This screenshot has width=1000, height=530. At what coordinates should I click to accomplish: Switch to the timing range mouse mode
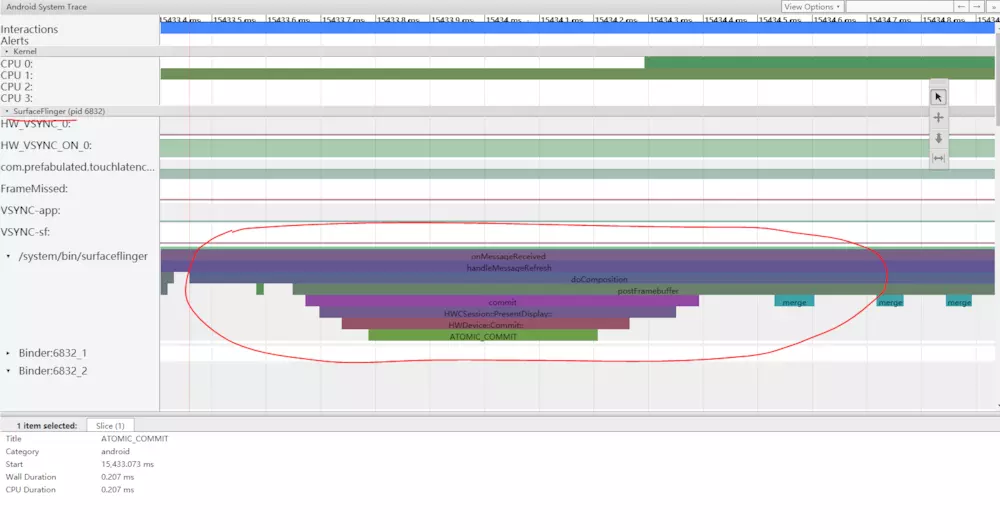(x=938, y=158)
